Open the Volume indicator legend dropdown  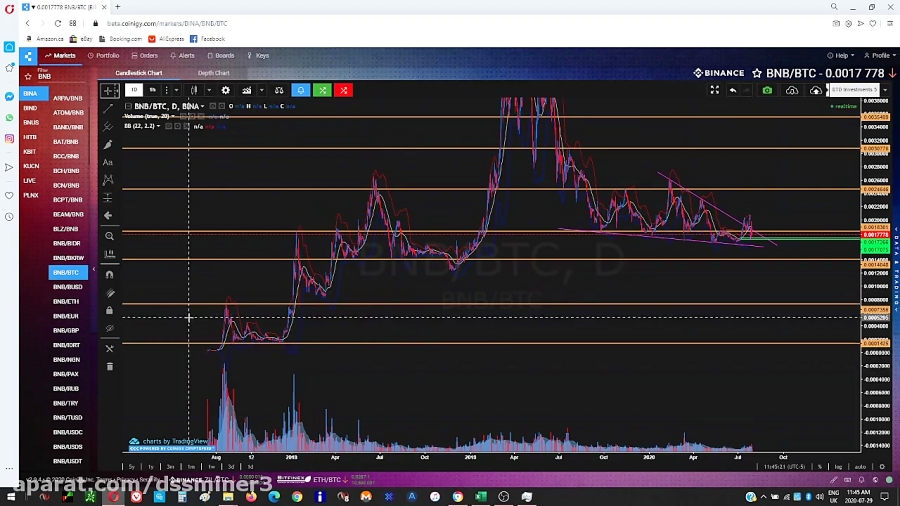click(173, 116)
